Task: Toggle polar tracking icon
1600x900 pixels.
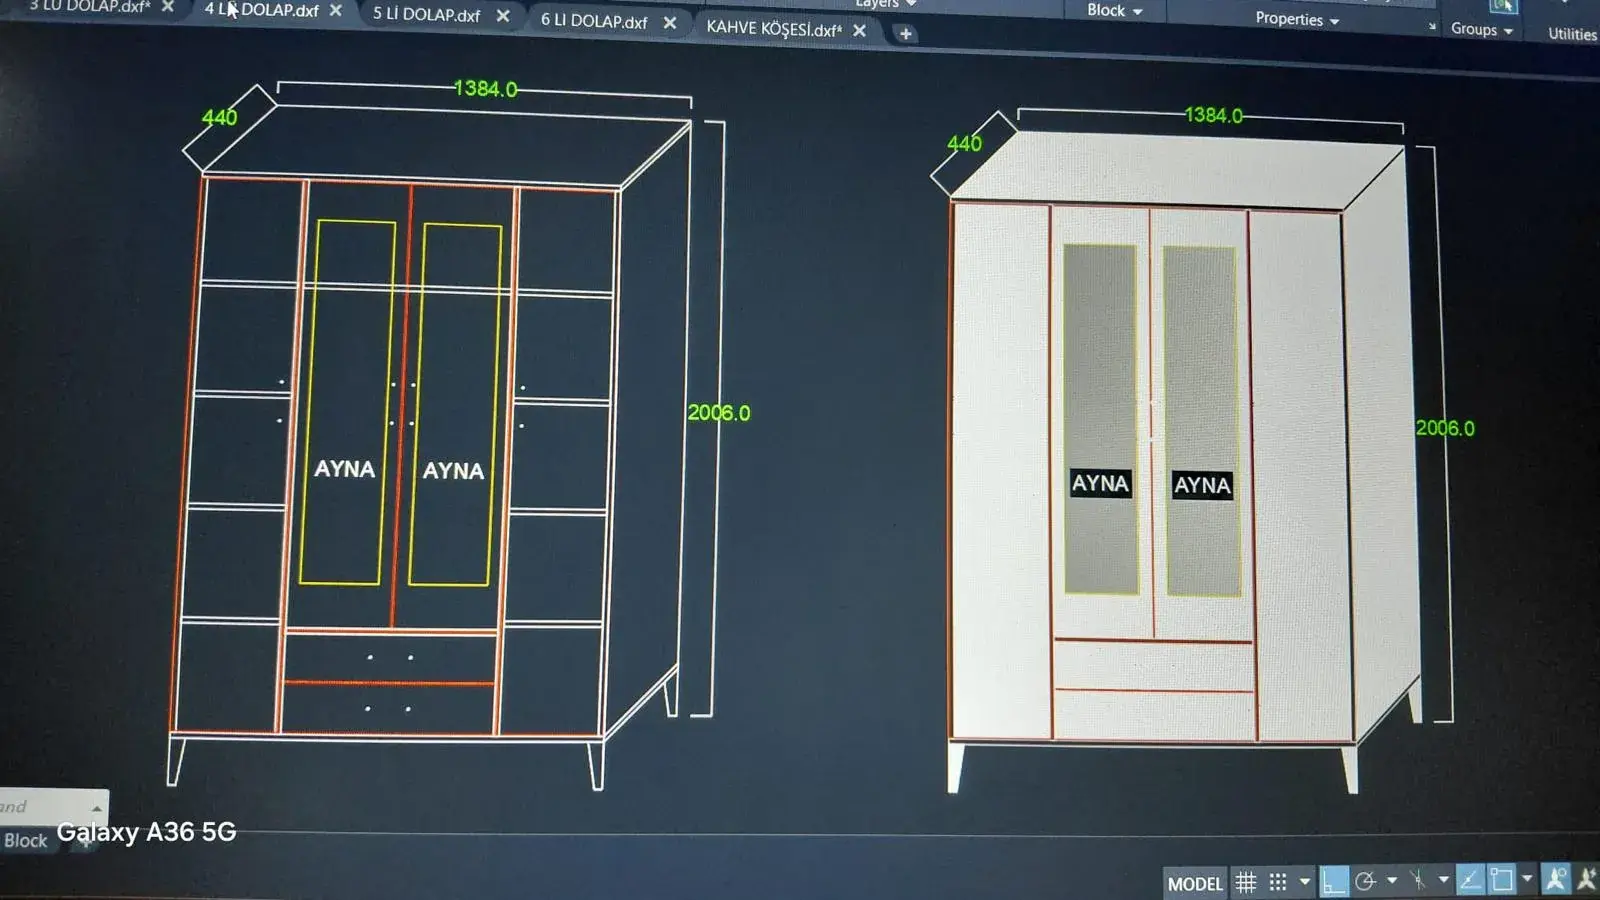Action: (1366, 881)
